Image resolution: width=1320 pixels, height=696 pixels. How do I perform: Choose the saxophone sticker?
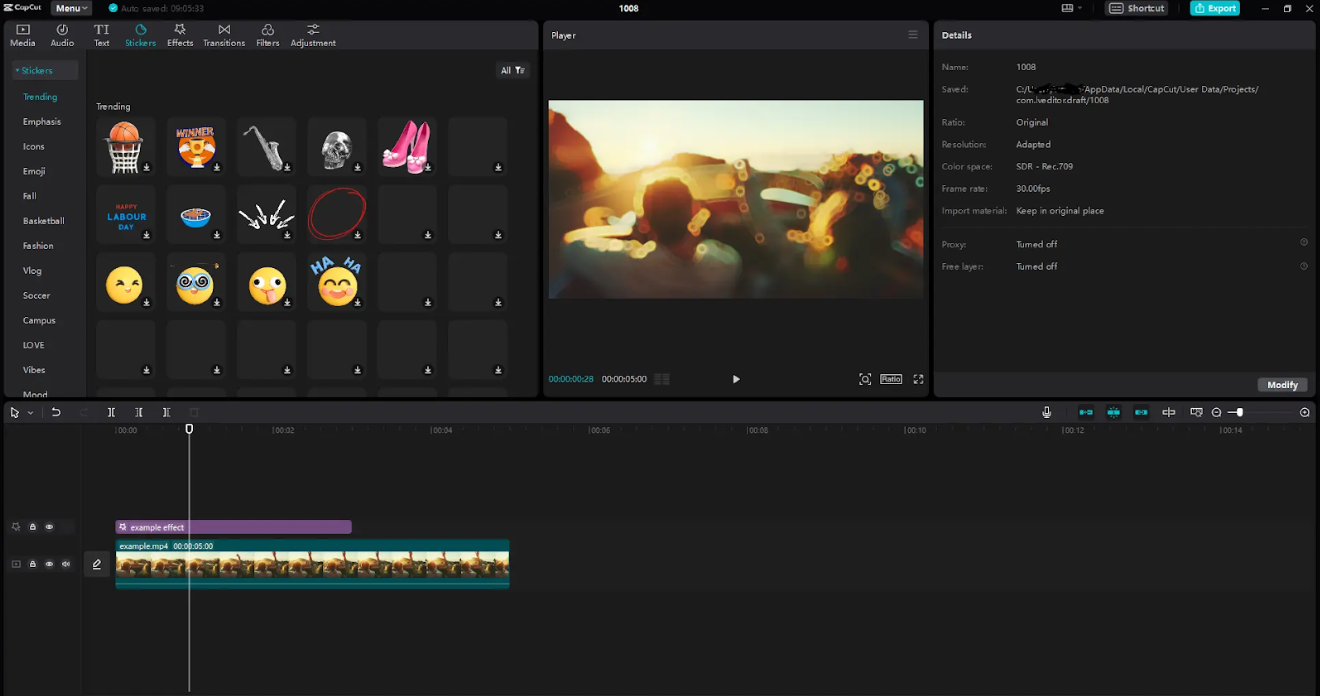point(266,146)
